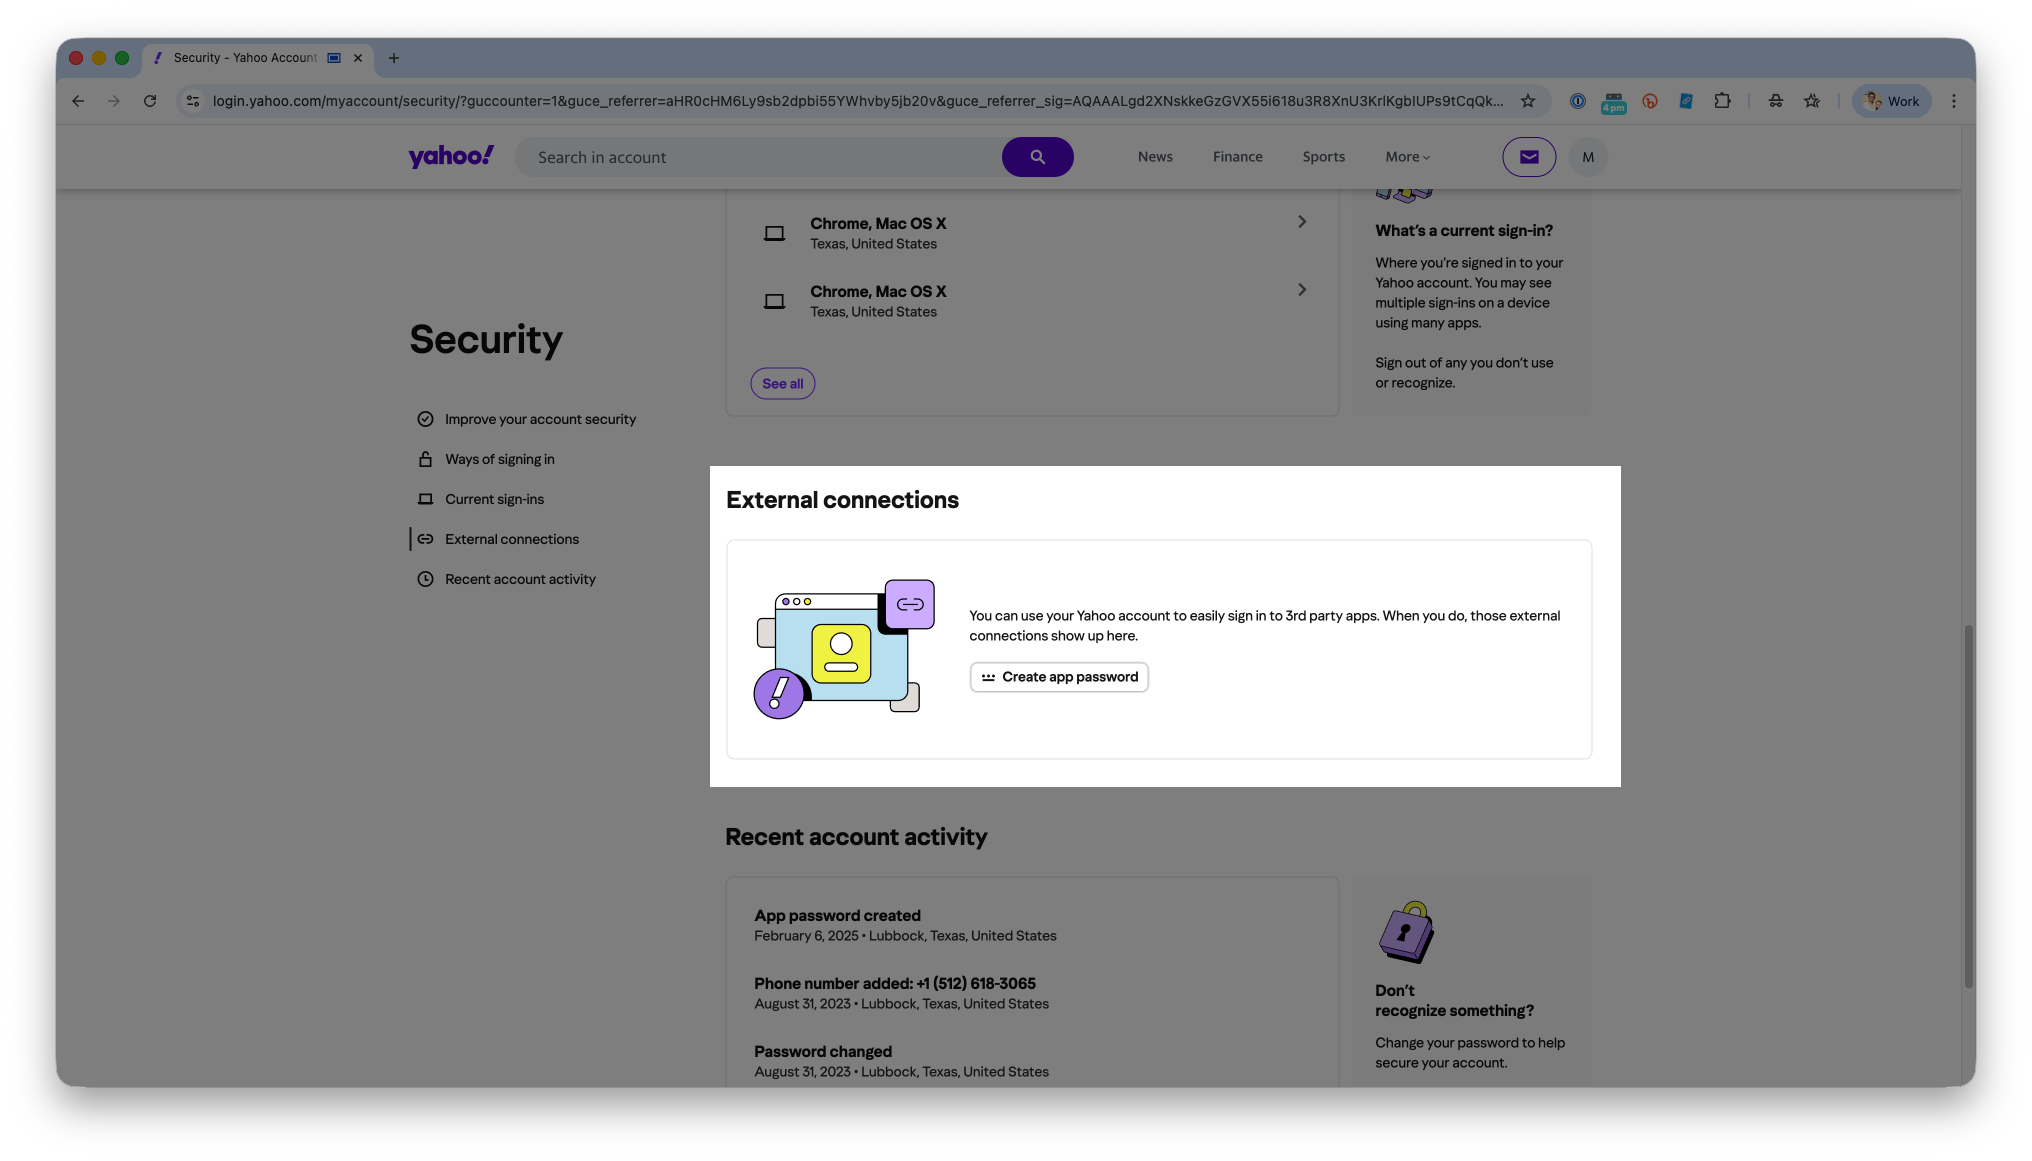This screenshot has height=1161, width=2032.
Task: Click the Create app password button
Action: pos(1058,677)
